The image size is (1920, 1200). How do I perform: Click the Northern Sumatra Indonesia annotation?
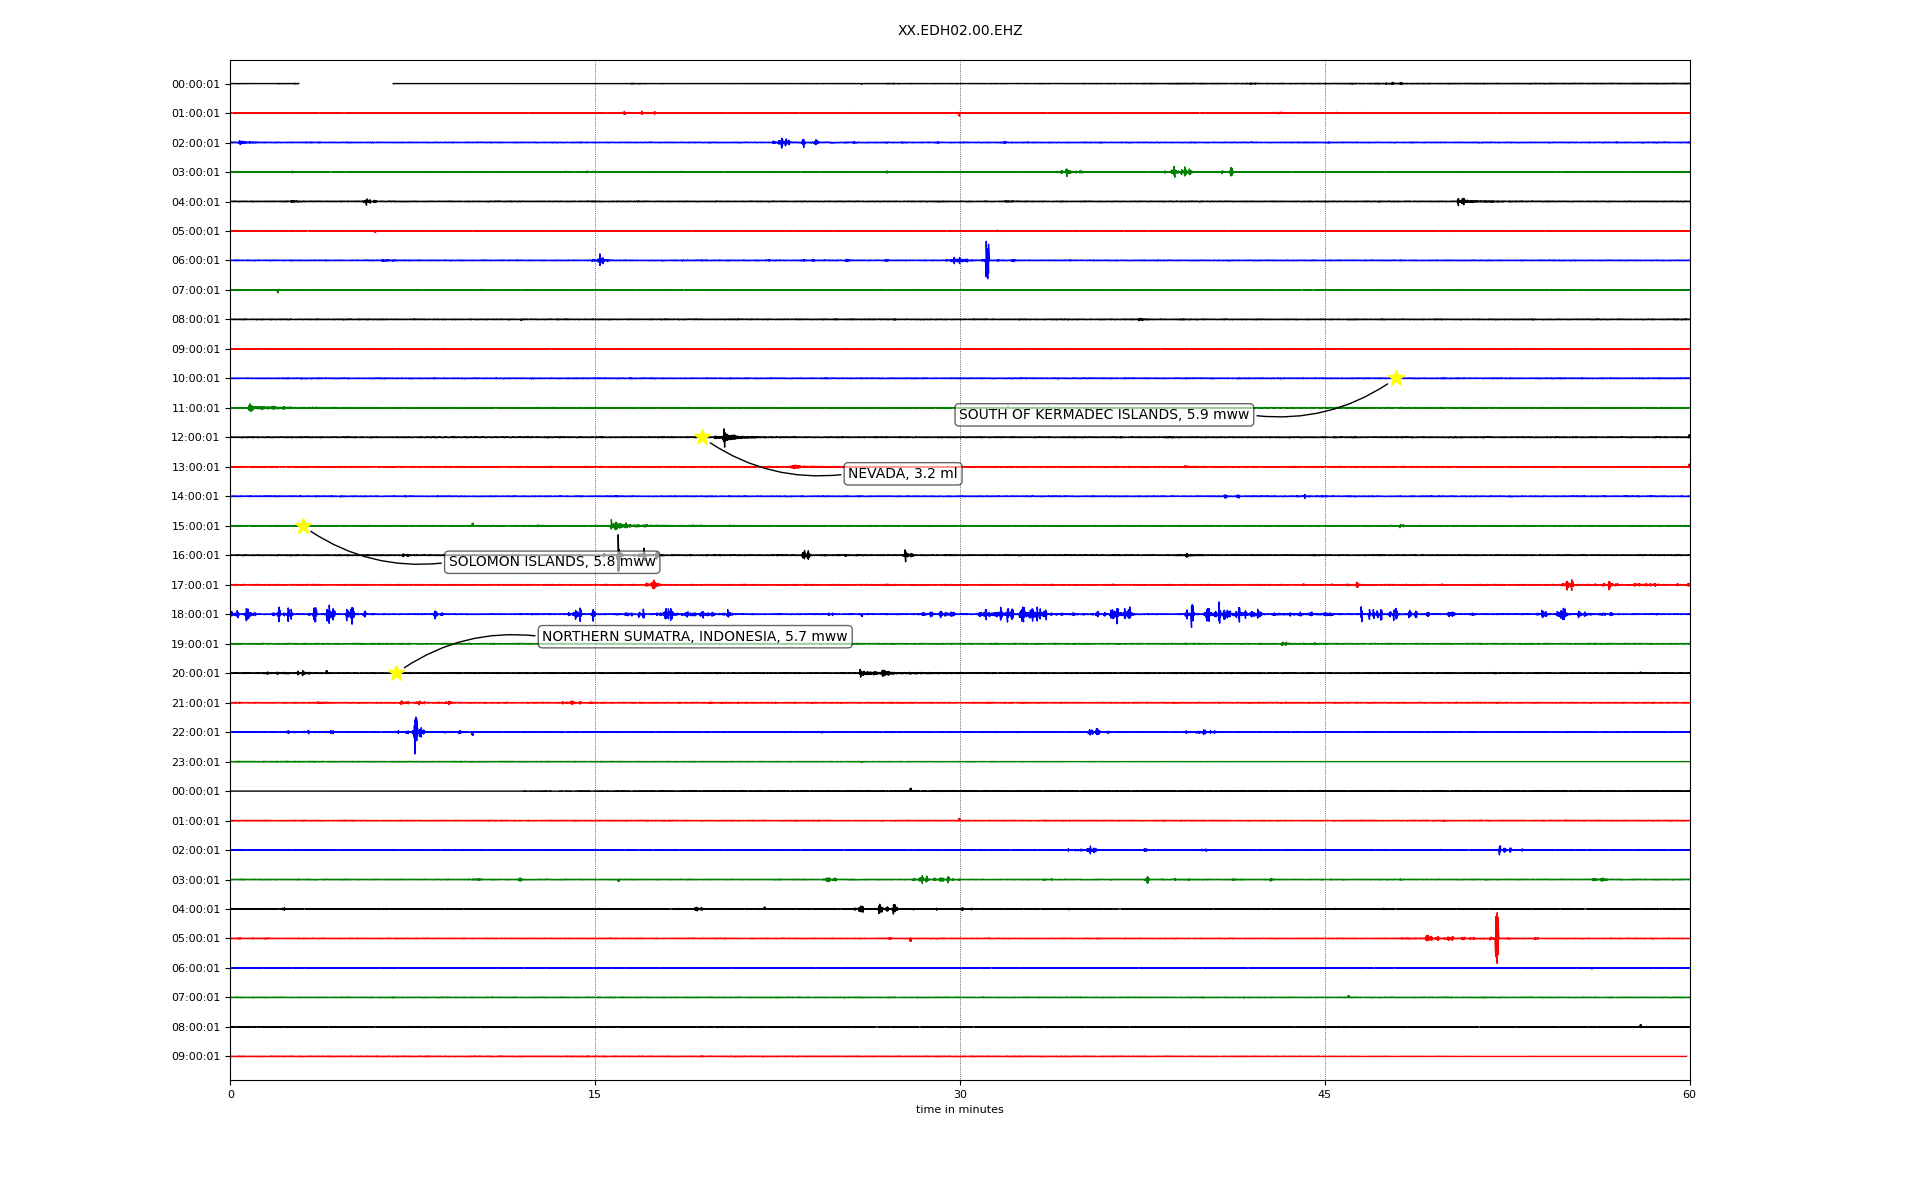tap(694, 637)
